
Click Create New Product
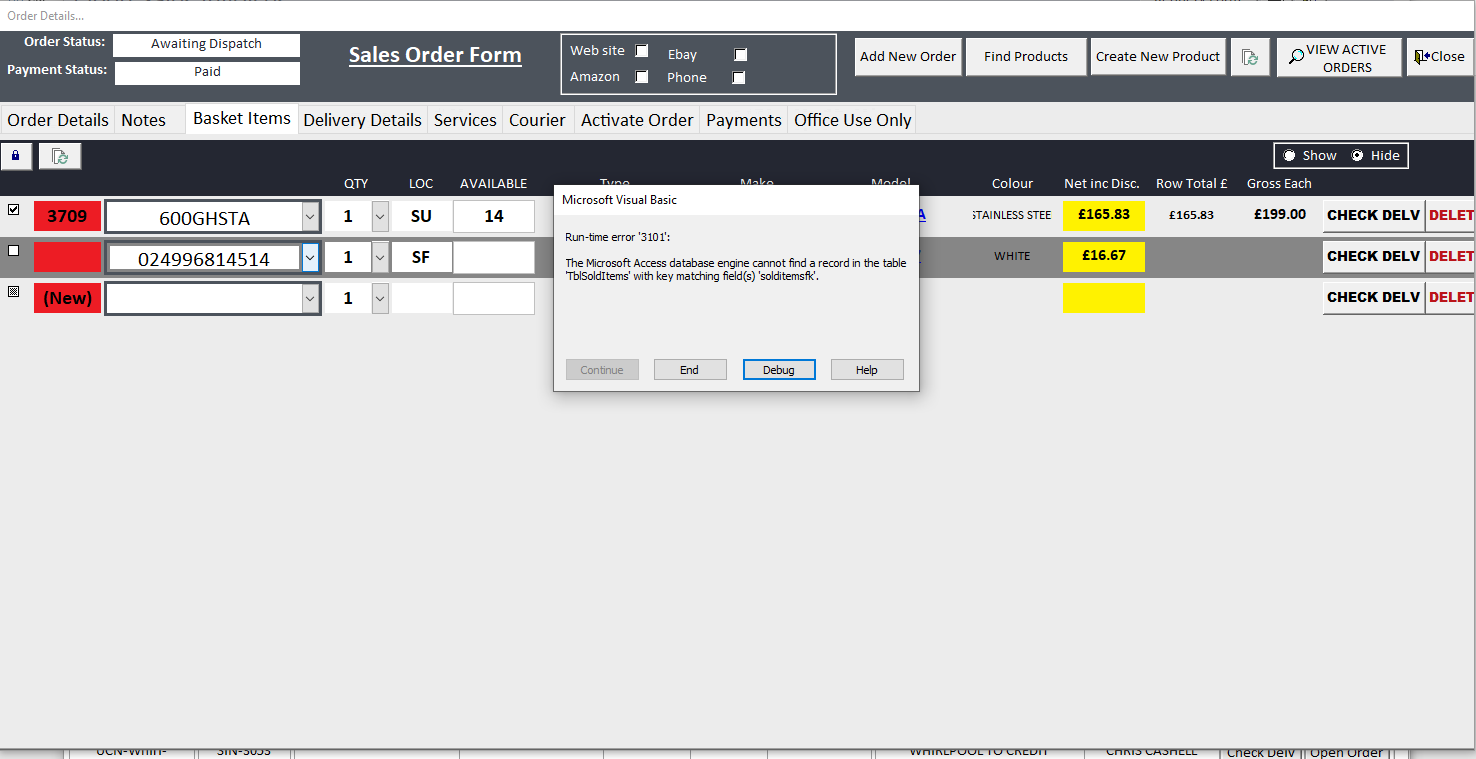pos(1158,57)
